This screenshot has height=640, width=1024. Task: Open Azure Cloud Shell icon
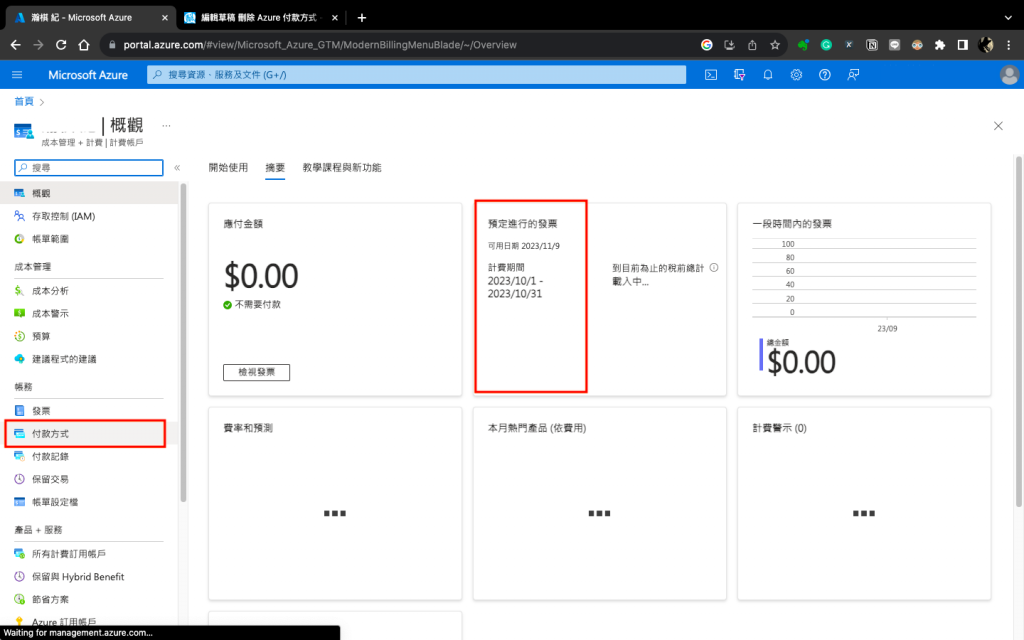tap(711, 75)
